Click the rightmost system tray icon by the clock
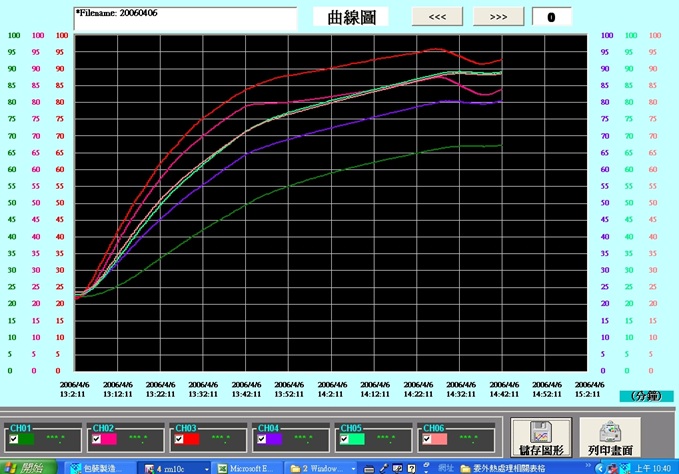 625,468
